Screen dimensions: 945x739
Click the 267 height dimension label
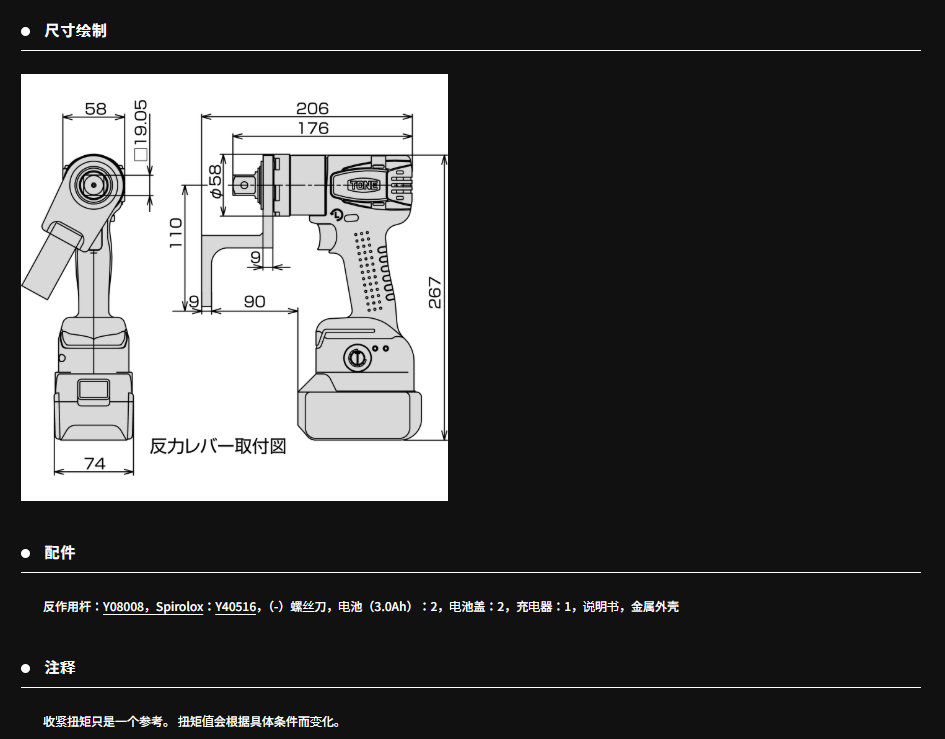[435, 292]
